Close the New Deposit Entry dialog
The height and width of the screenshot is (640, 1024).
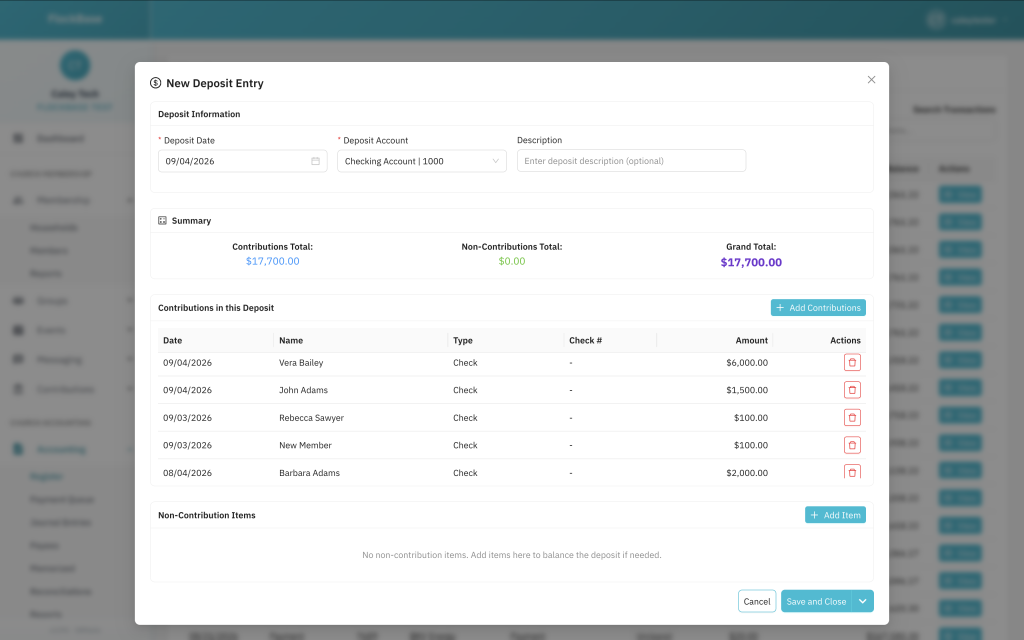[871, 80]
